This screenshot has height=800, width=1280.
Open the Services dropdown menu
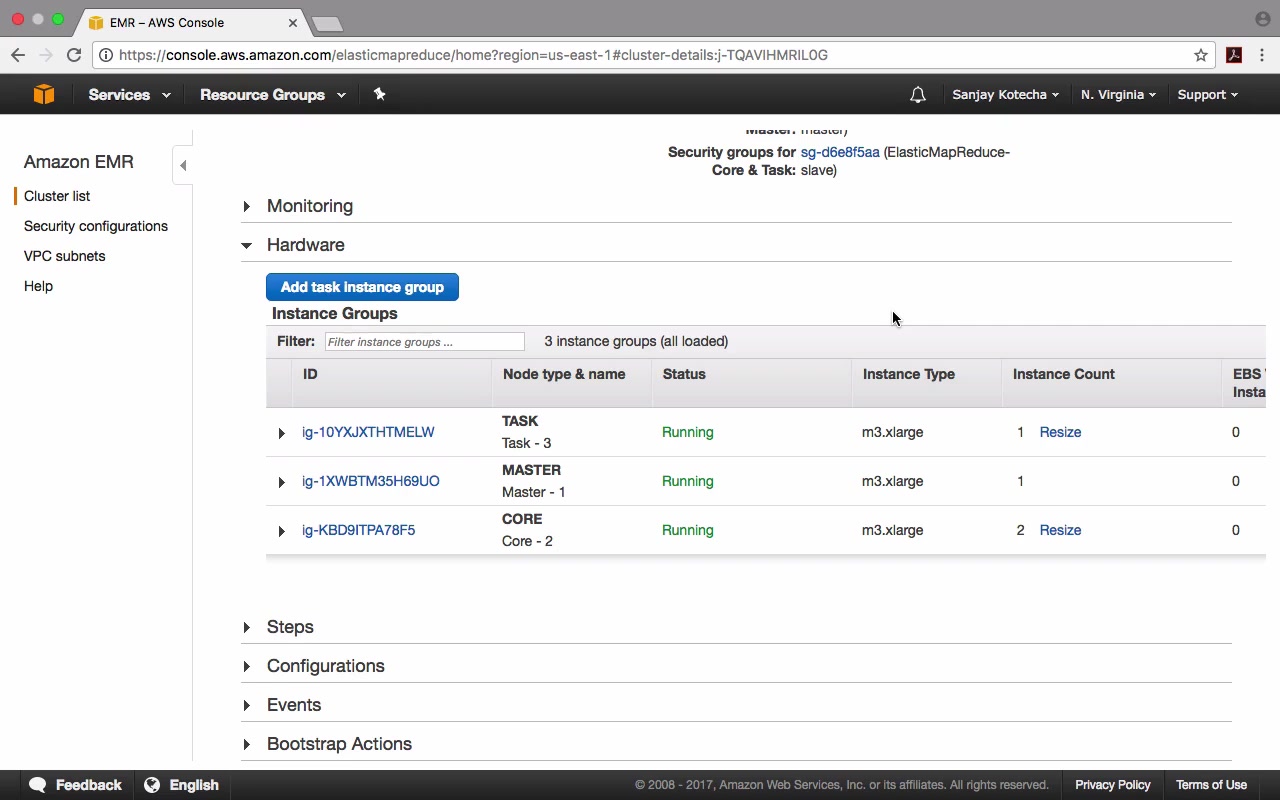[x=128, y=95]
